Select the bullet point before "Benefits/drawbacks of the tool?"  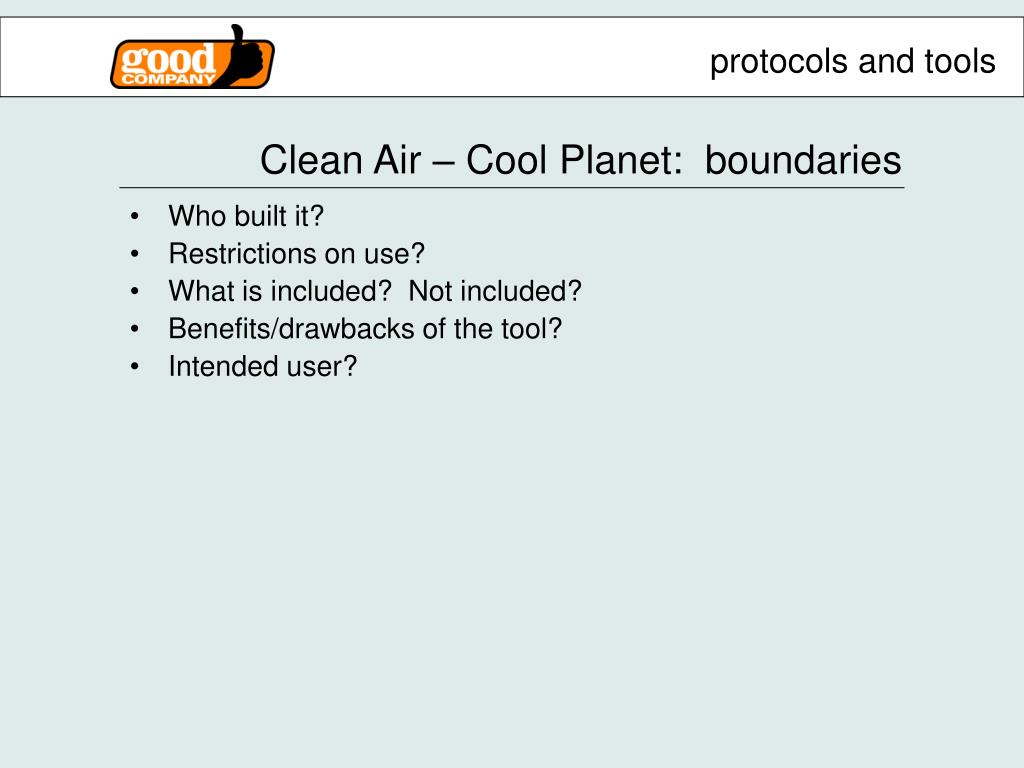(135, 328)
